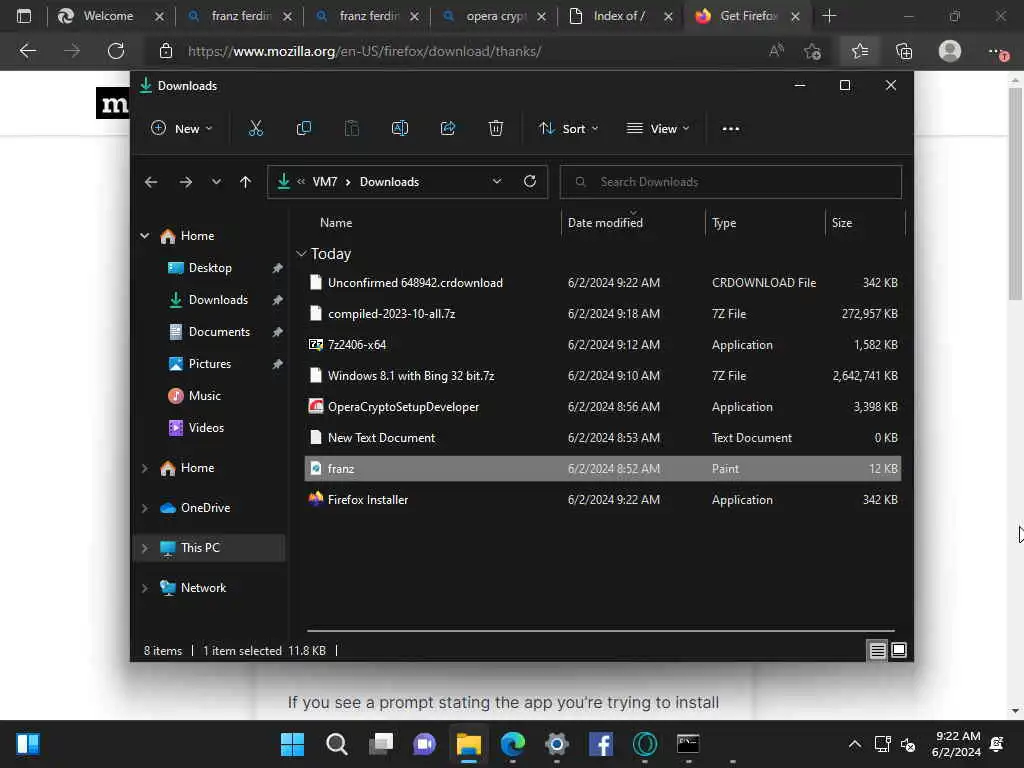The height and width of the screenshot is (768, 1024).
Task: Open the Settings gear on taskbar
Action: point(556,744)
